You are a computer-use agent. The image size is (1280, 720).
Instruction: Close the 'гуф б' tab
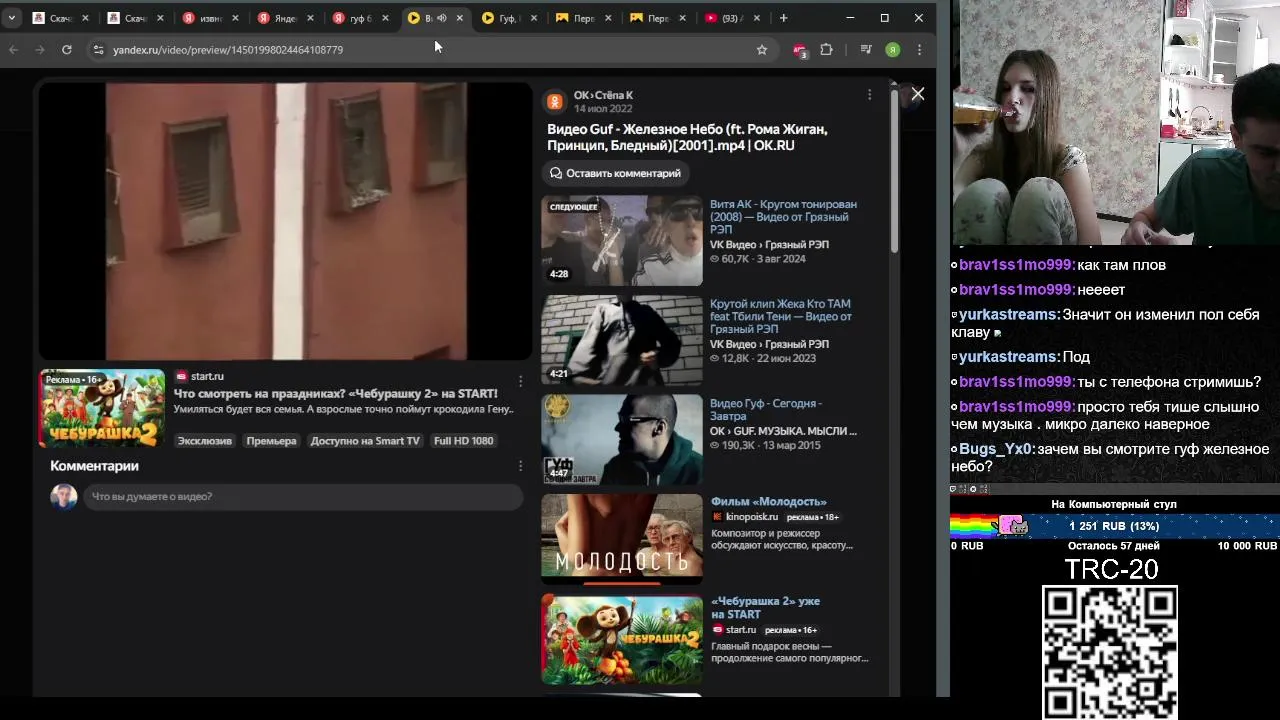[385, 18]
